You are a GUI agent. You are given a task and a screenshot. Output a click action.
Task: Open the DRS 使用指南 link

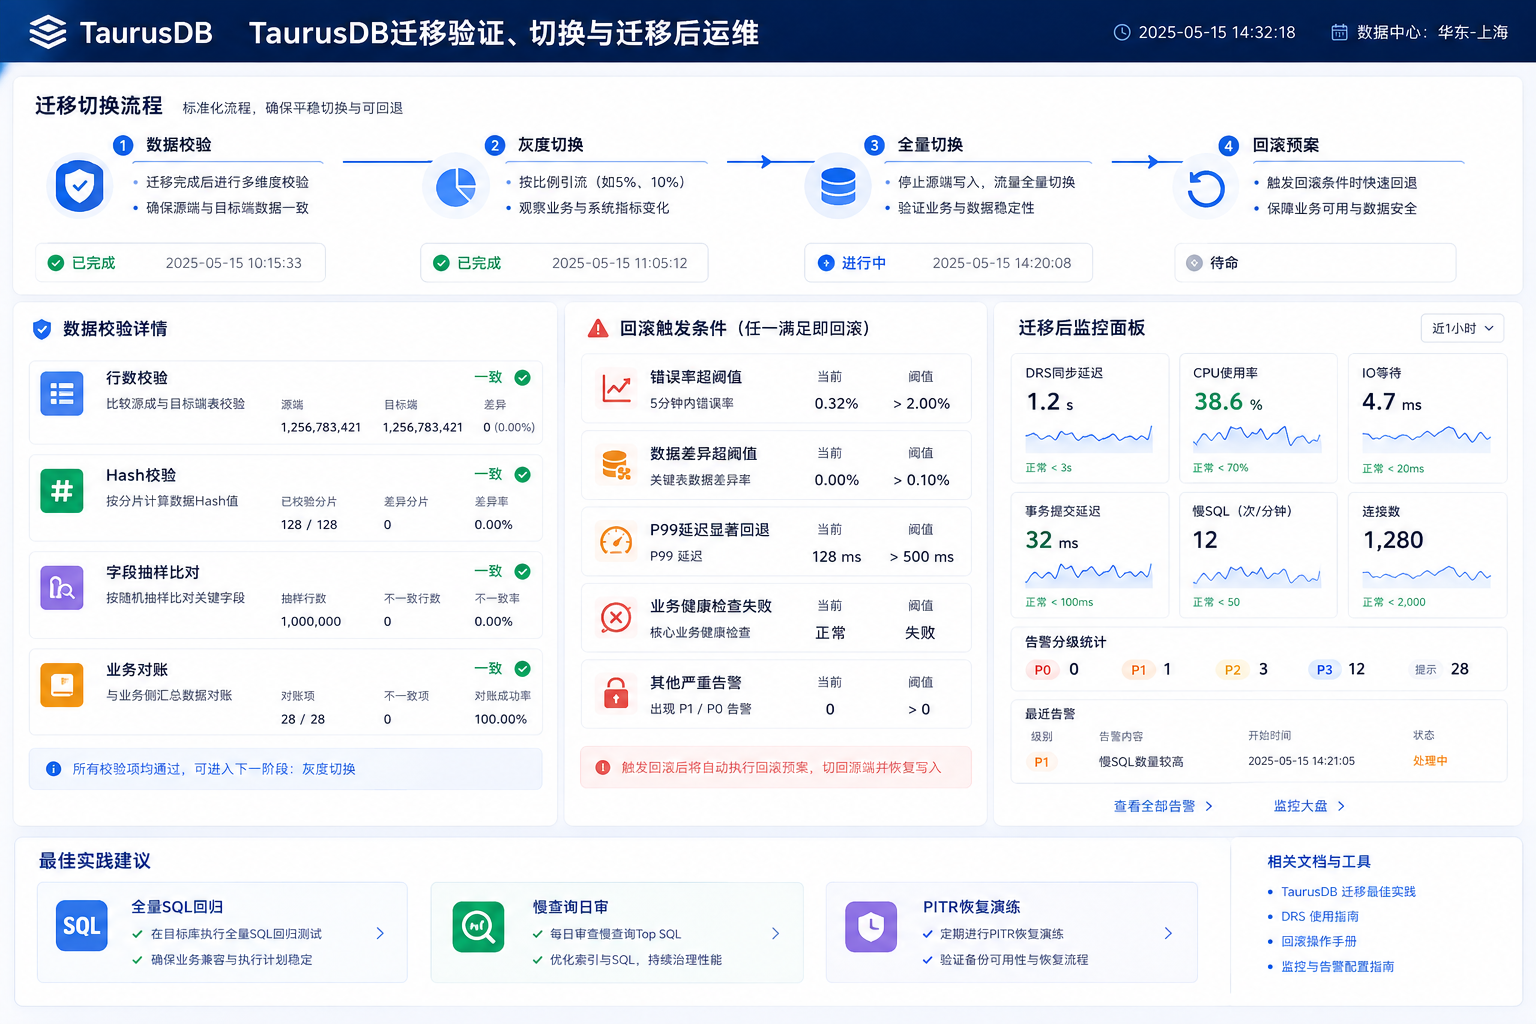(x=1320, y=917)
